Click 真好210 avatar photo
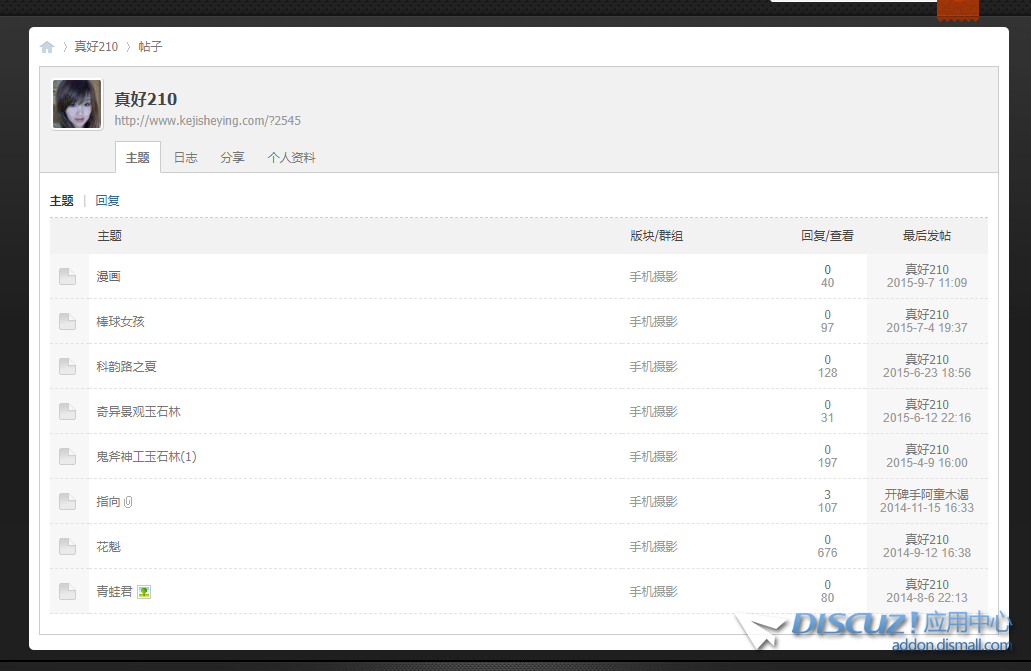The width and height of the screenshot is (1031, 671). [x=77, y=105]
